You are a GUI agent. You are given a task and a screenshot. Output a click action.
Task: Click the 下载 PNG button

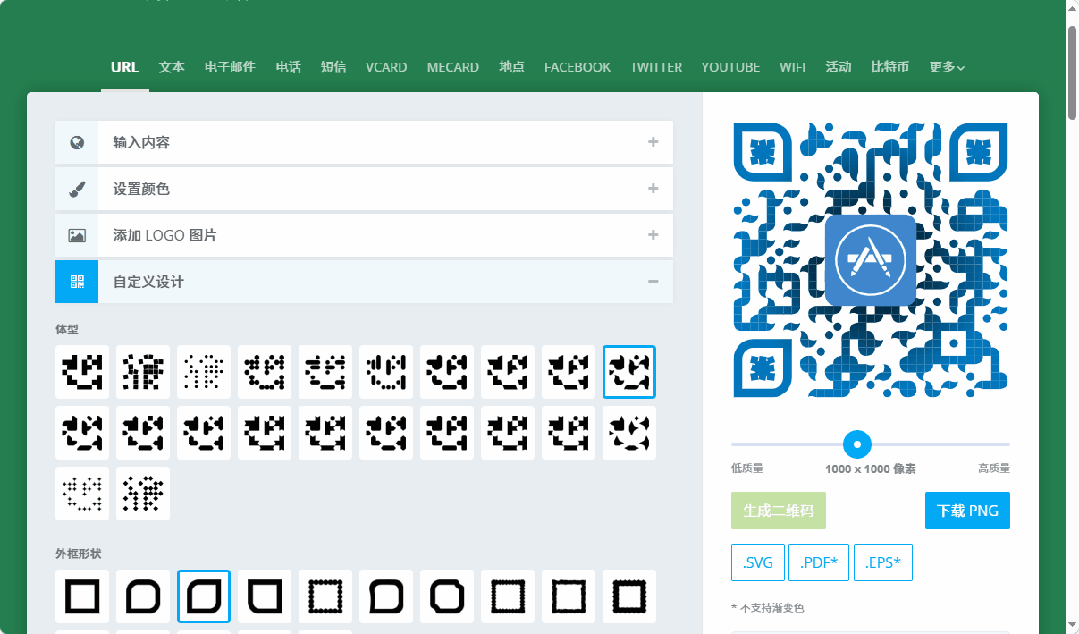coord(968,511)
